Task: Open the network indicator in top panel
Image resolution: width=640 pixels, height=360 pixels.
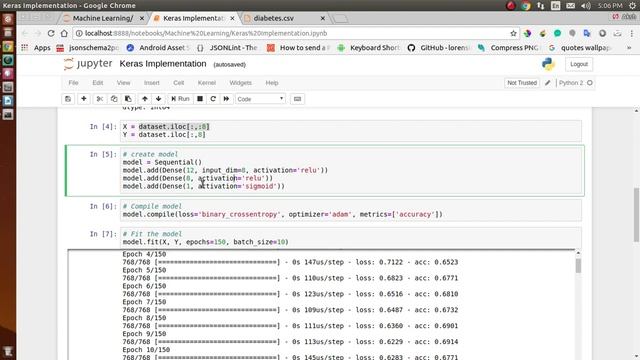Action: (x=540, y=5)
